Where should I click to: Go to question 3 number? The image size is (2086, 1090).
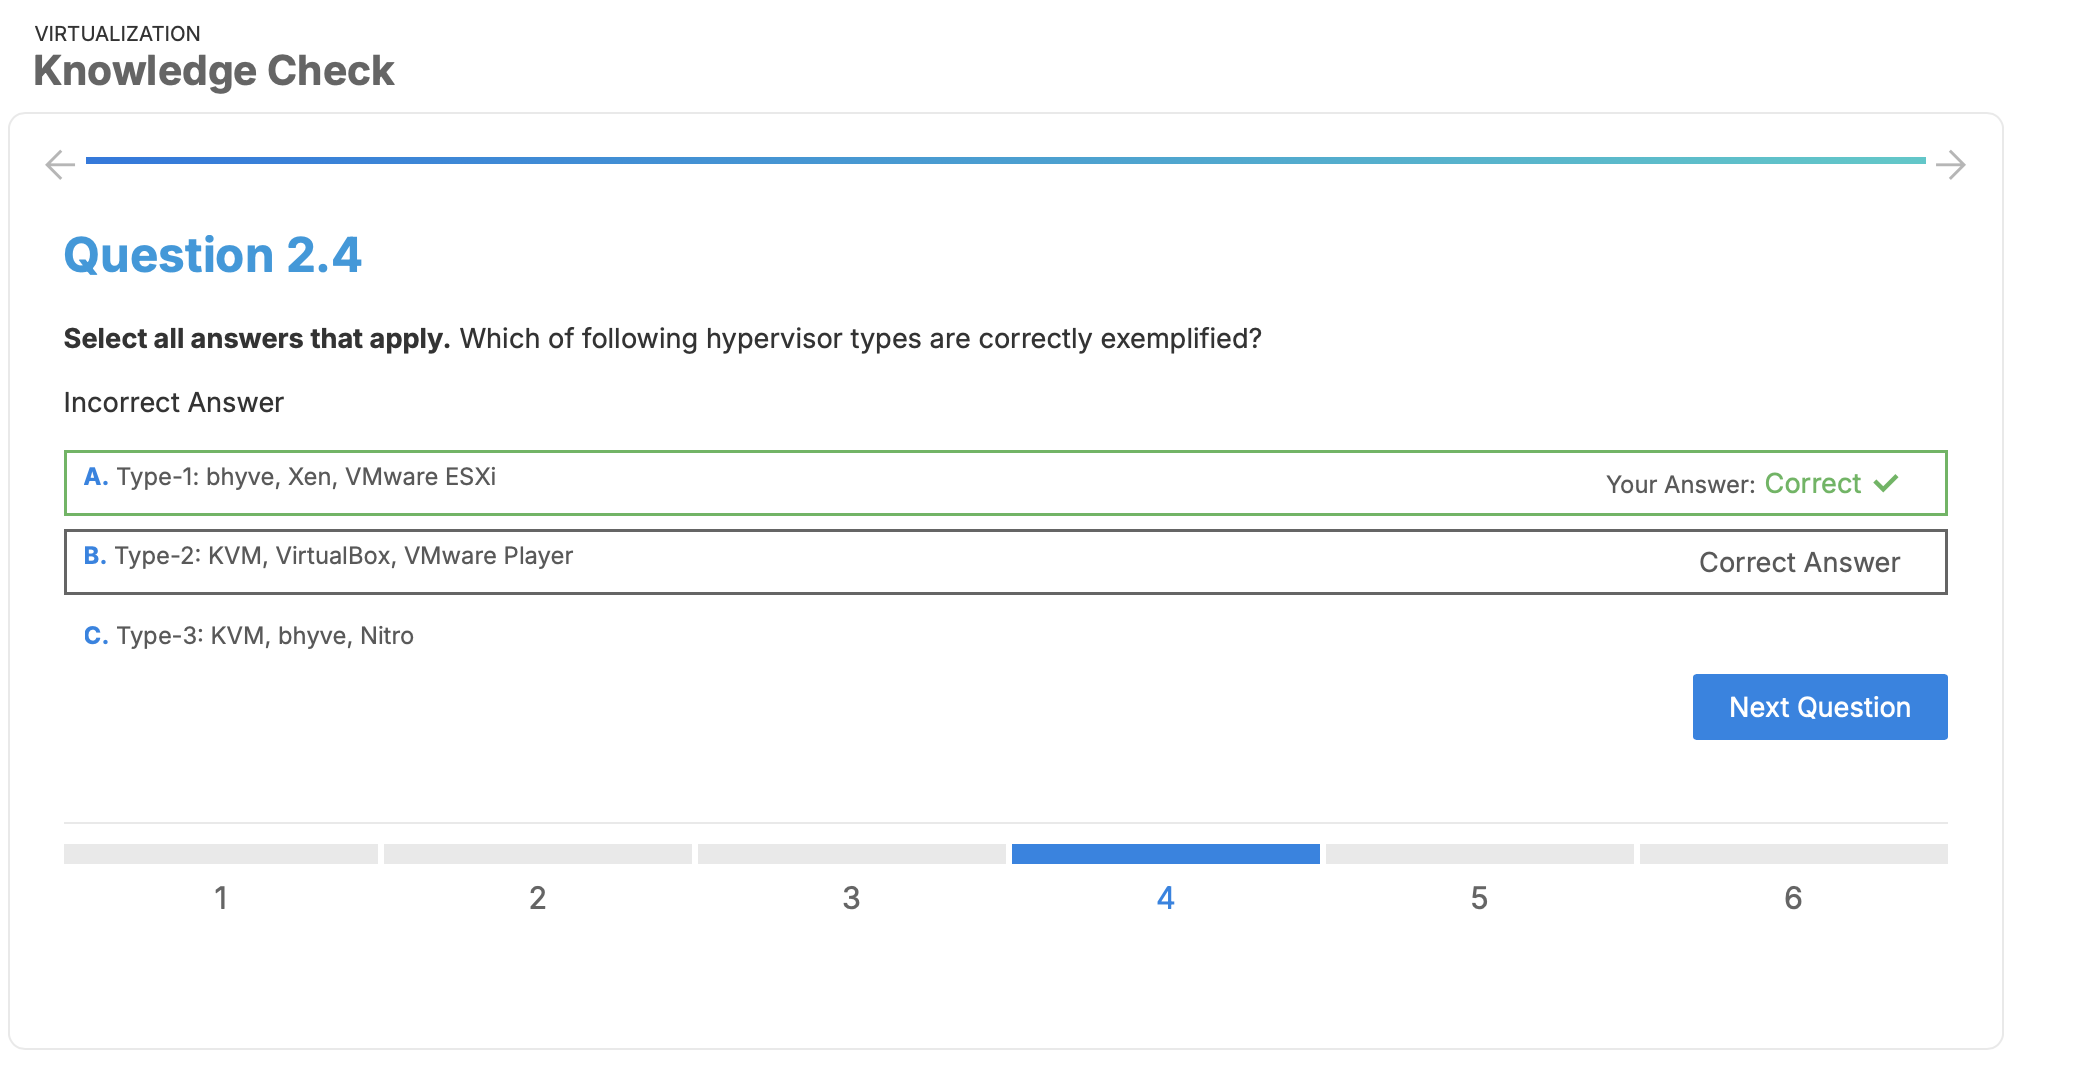[851, 898]
